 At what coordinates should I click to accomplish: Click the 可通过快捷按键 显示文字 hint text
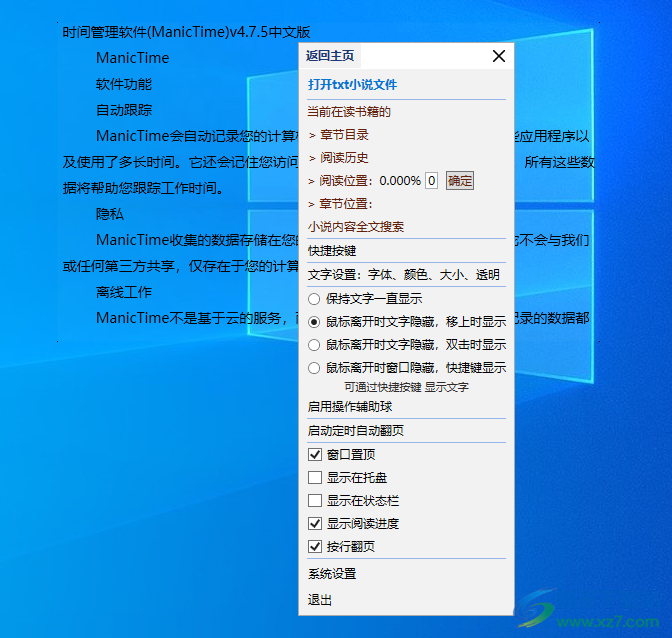[x=406, y=387]
